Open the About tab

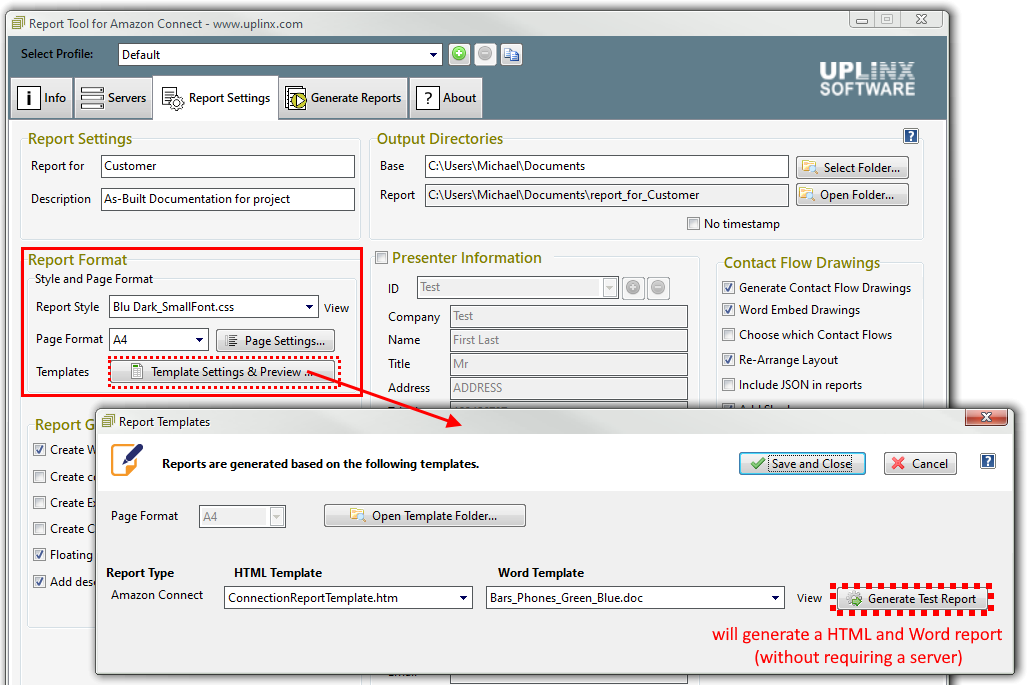[446, 98]
